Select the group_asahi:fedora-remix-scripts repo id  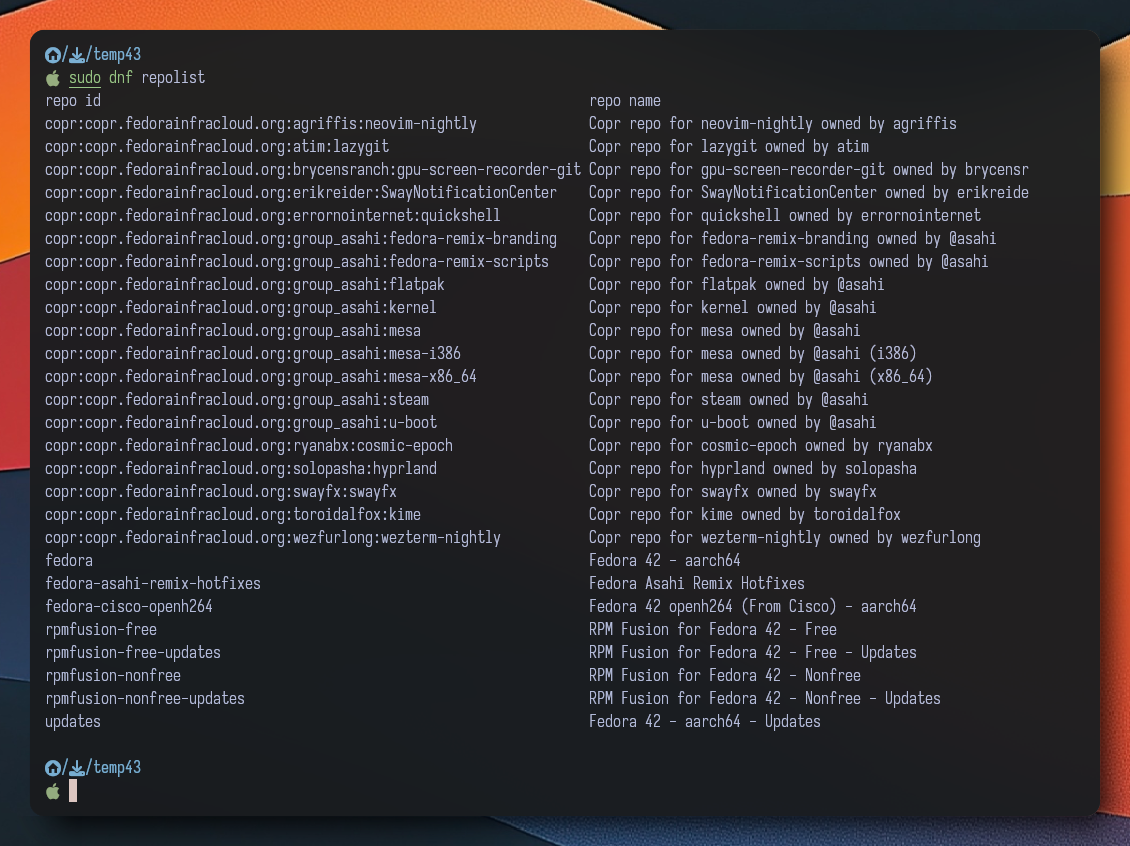(297, 262)
